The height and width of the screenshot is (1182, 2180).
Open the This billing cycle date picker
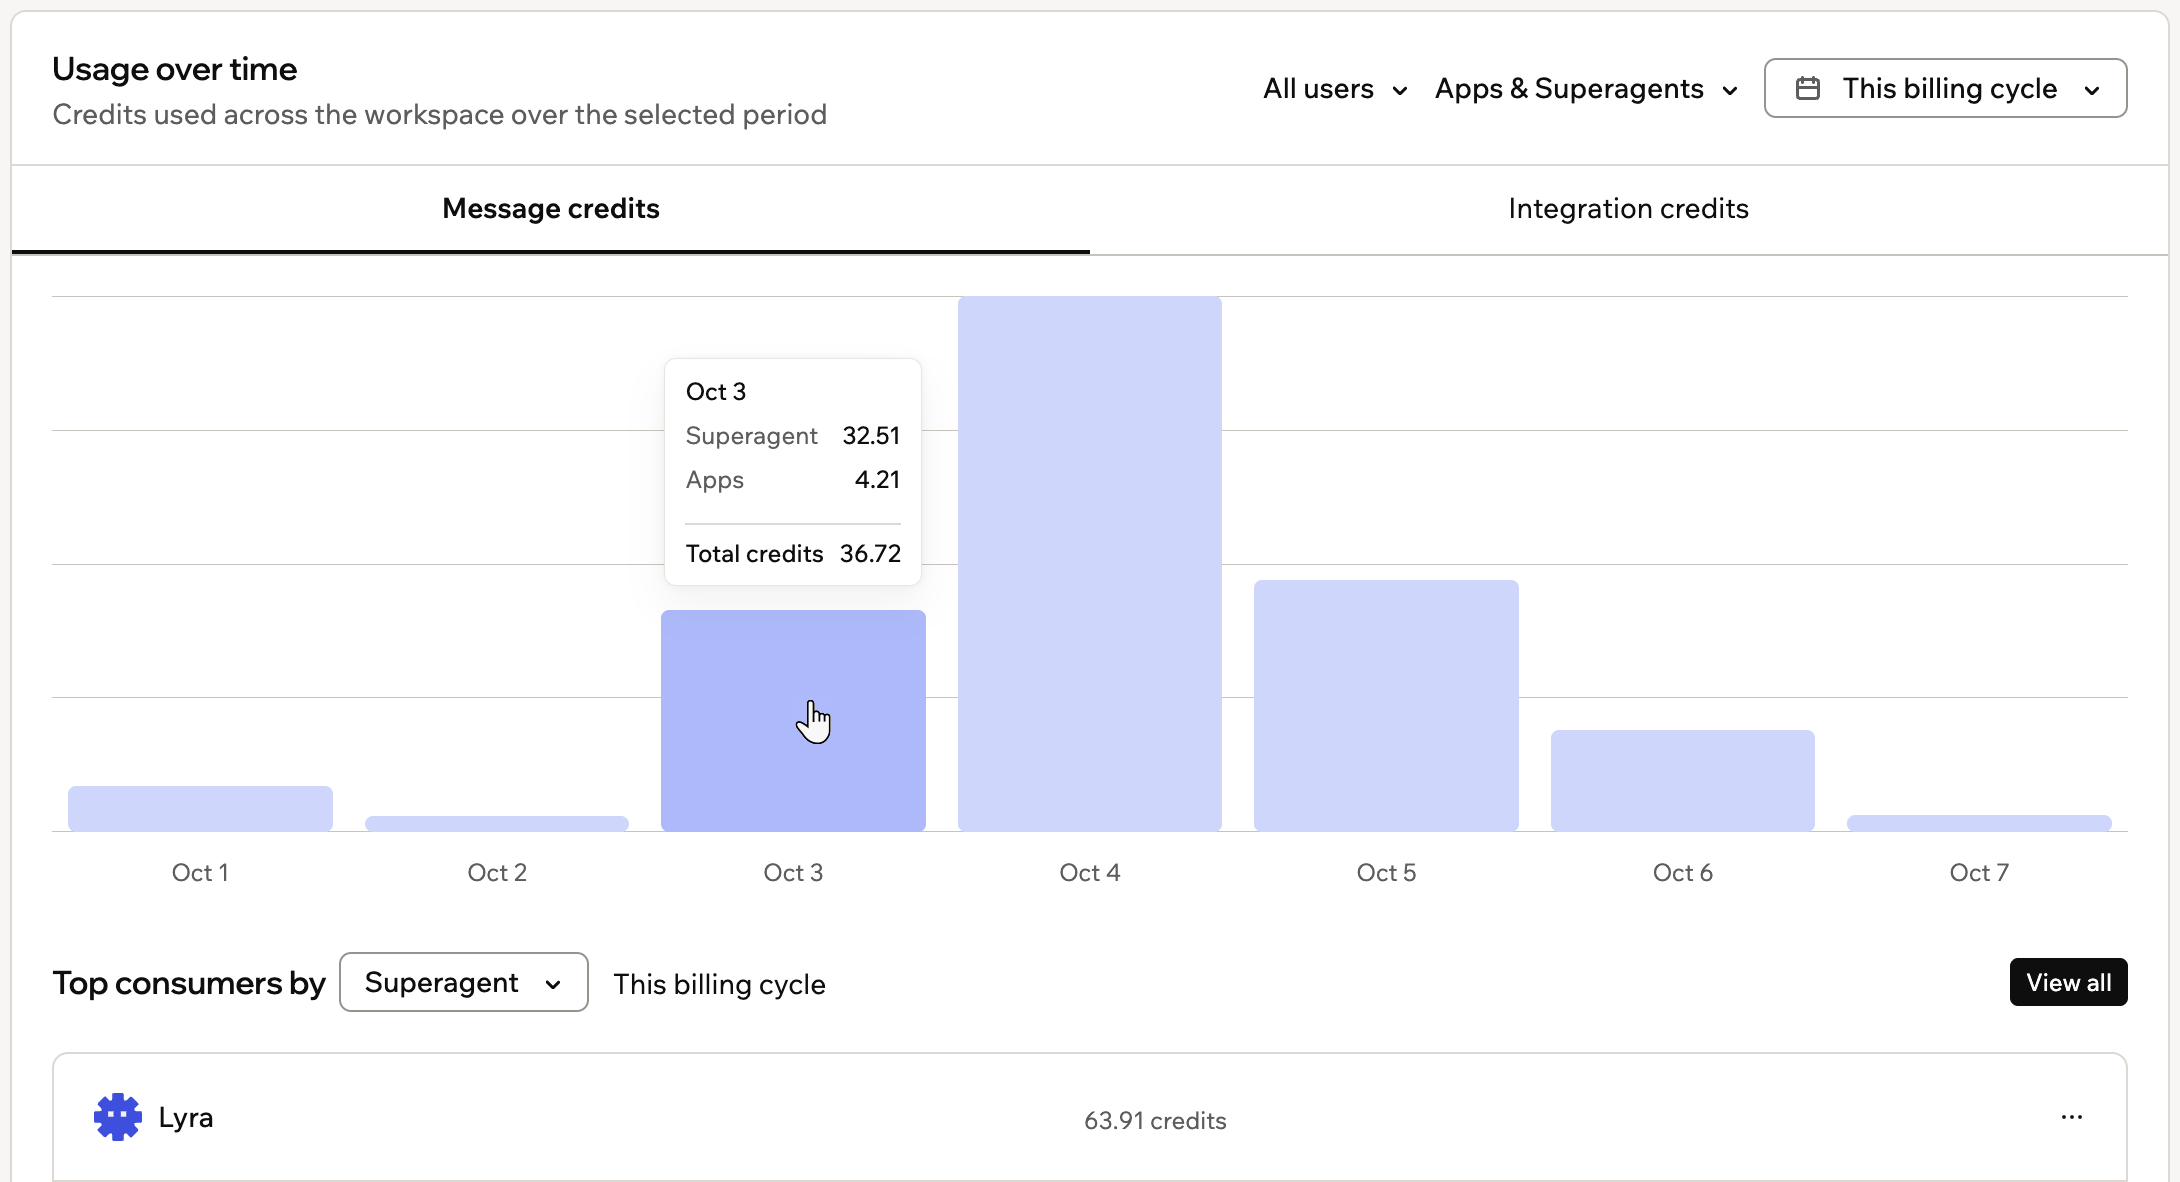(x=1945, y=88)
